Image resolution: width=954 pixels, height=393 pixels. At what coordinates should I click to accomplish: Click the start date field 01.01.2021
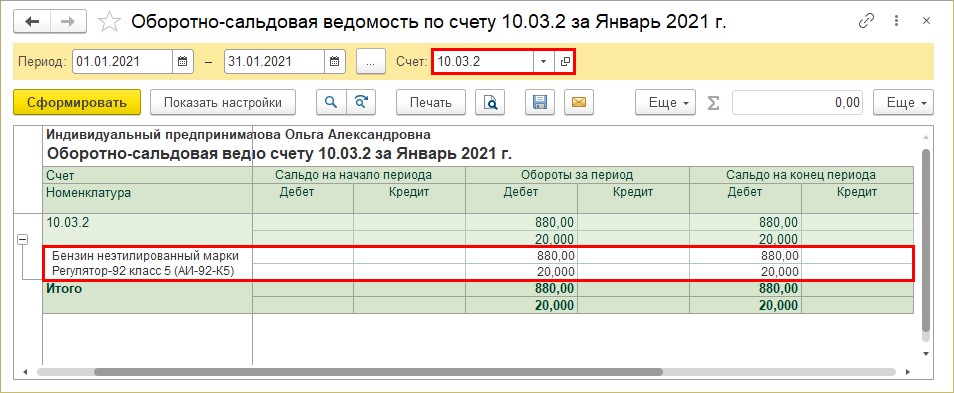pyautogui.click(x=122, y=61)
